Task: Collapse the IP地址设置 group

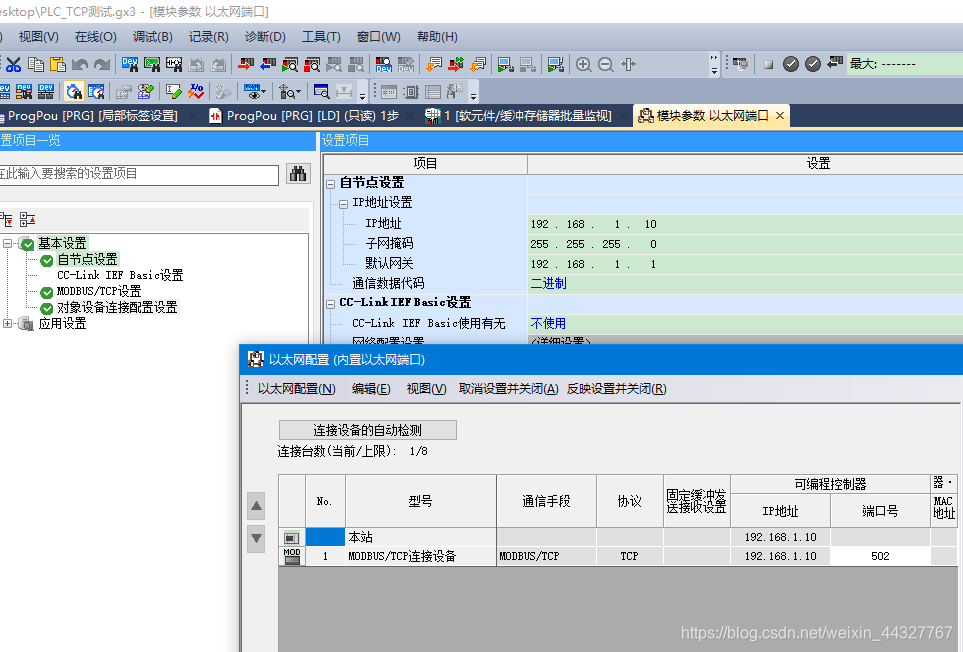Action: 343,203
